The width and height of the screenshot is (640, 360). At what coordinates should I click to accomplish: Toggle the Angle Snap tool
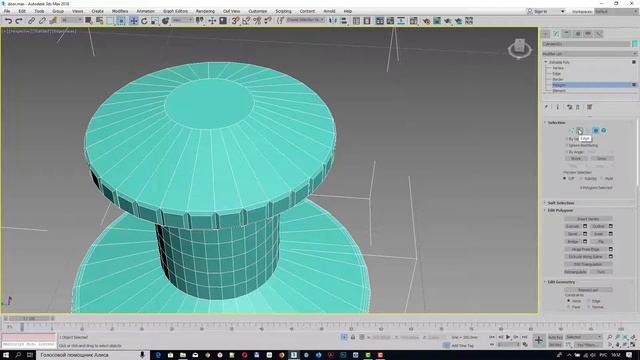[x=246, y=20]
